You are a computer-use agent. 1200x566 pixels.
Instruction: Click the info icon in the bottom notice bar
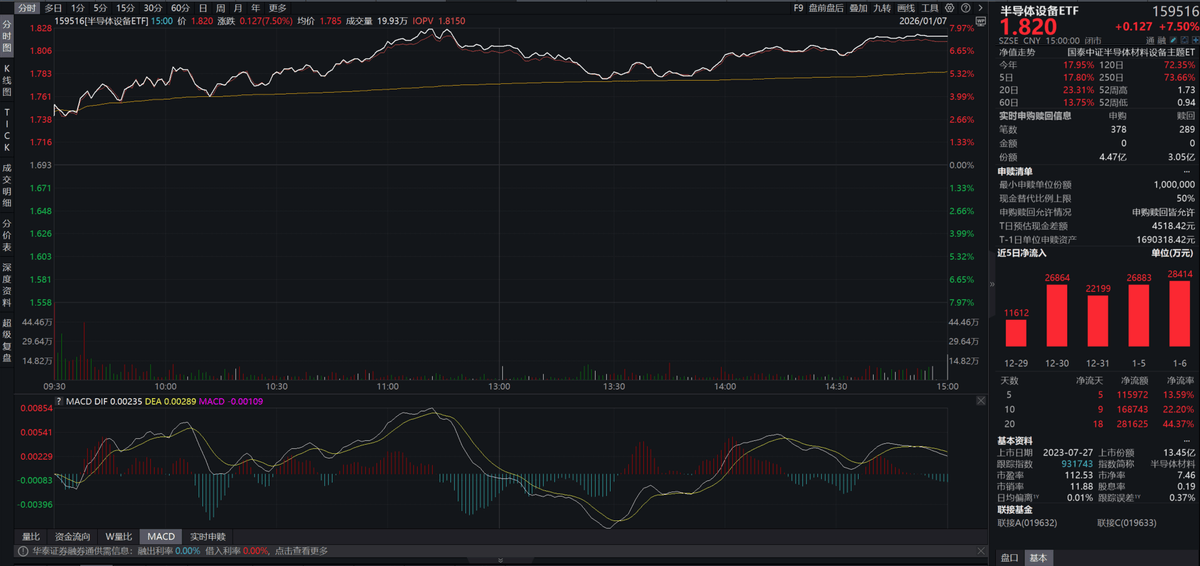(x=21, y=550)
